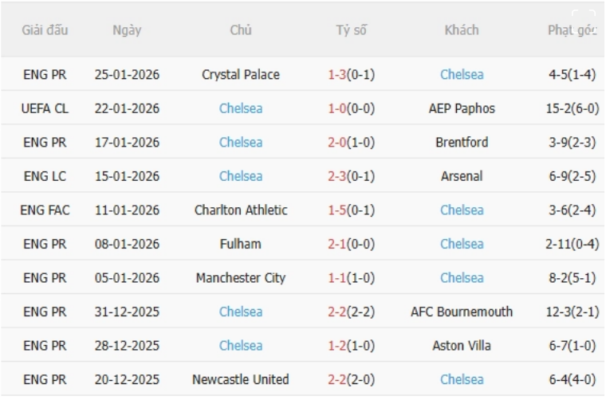Click the Crystal Palace home team name
Image resolution: width=606 pixels, height=400 pixels.
pyautogui.click(x=240, y=74)
